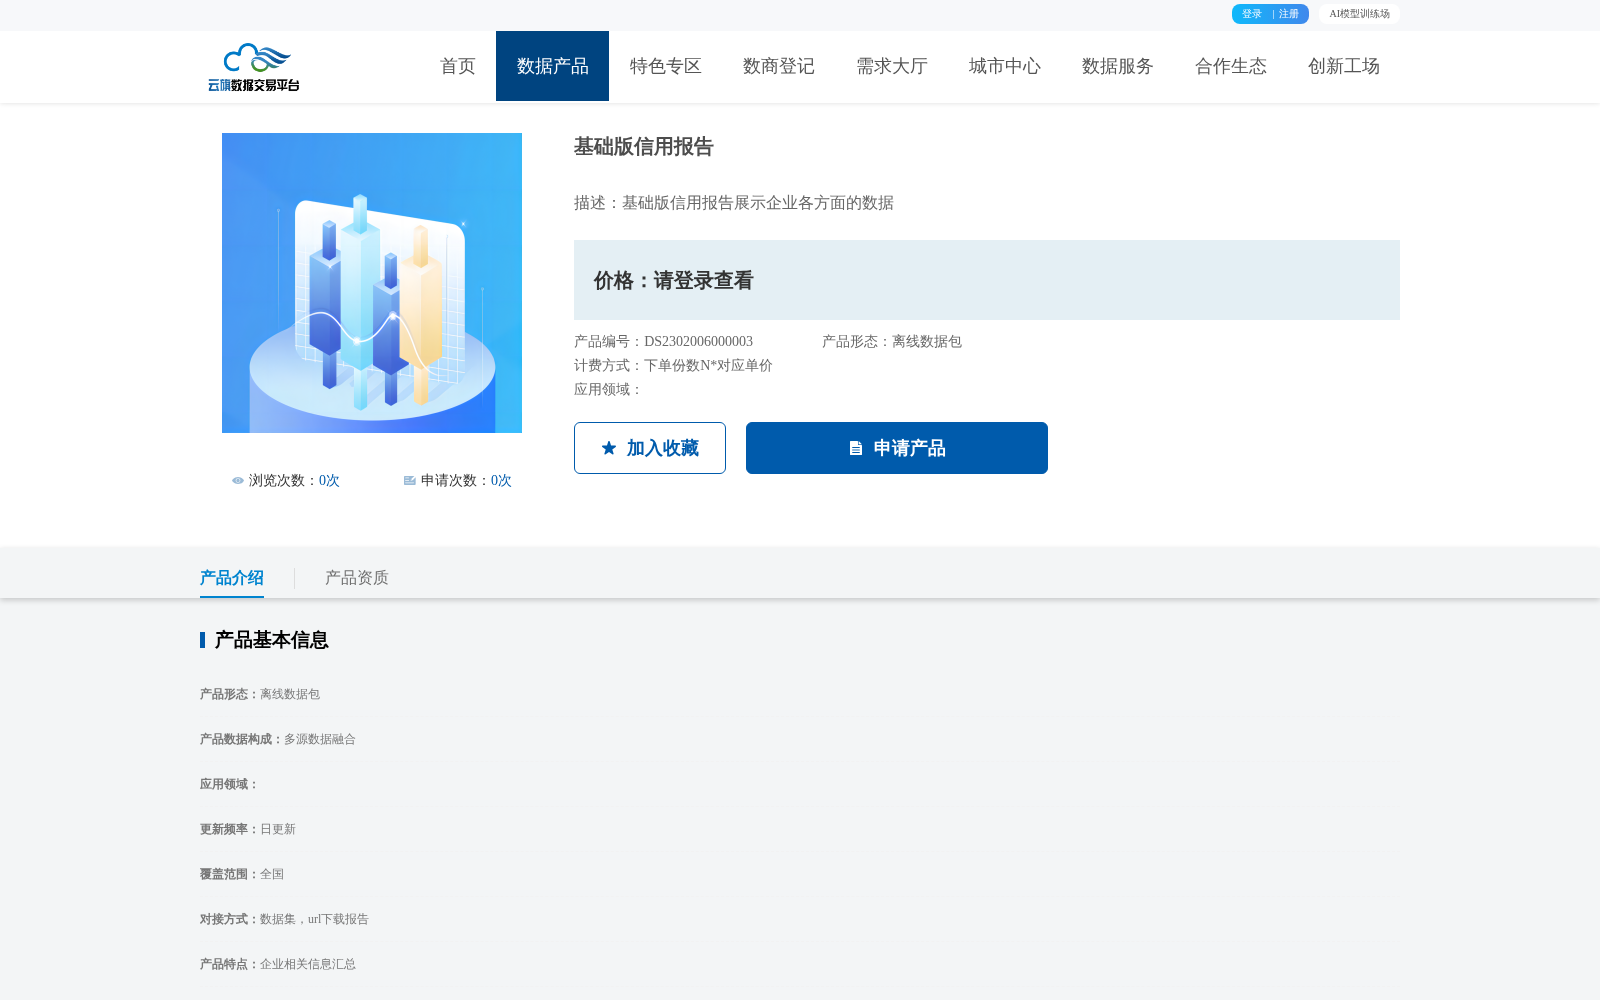Click 产品形态:离线数据包 near price
1600x1000 pixels.
point(892,342)
